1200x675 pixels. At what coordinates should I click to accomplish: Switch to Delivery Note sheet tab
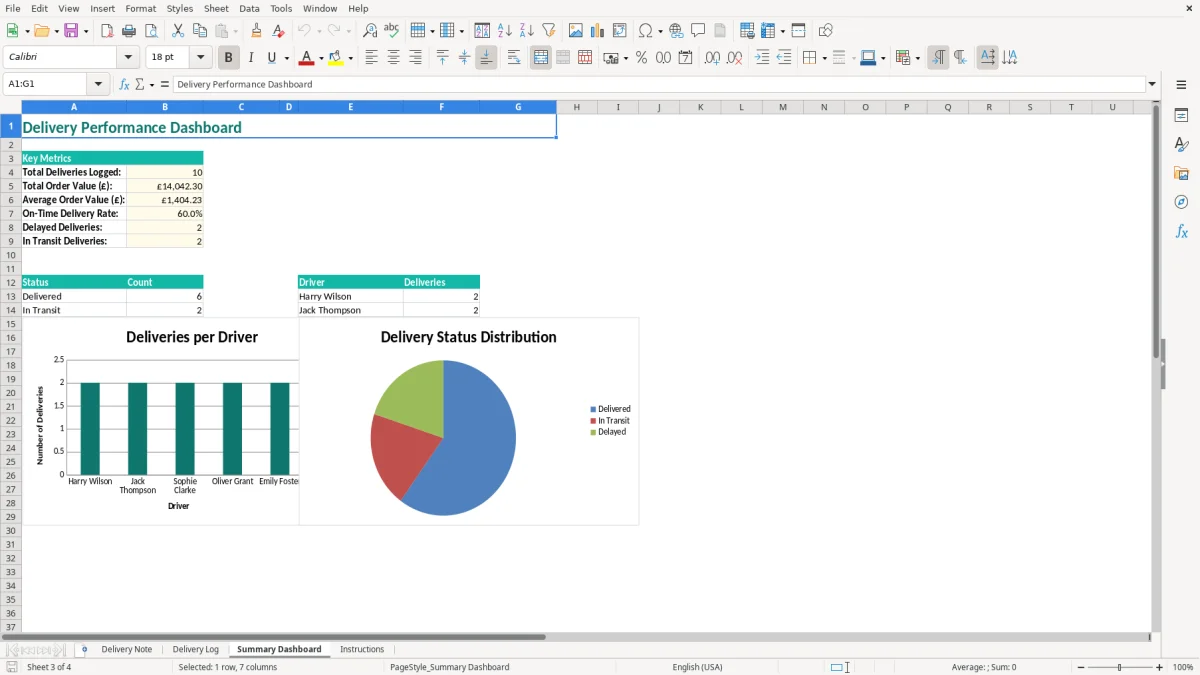tap(127, 649)
